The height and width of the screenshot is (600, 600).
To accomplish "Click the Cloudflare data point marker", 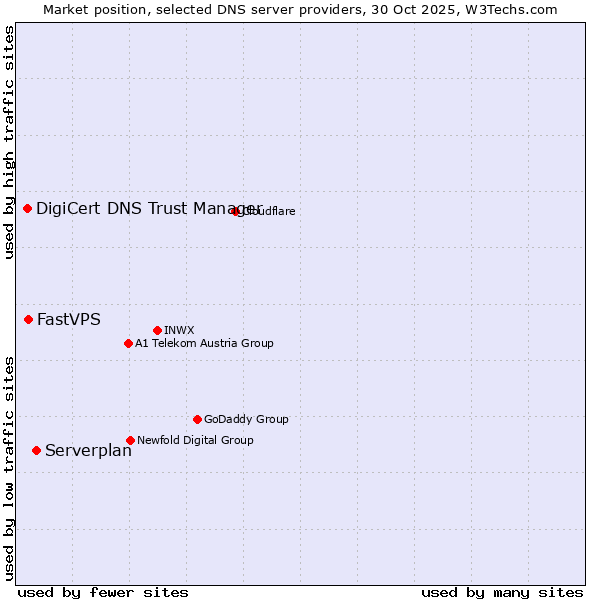I will [x=236, y=211].
